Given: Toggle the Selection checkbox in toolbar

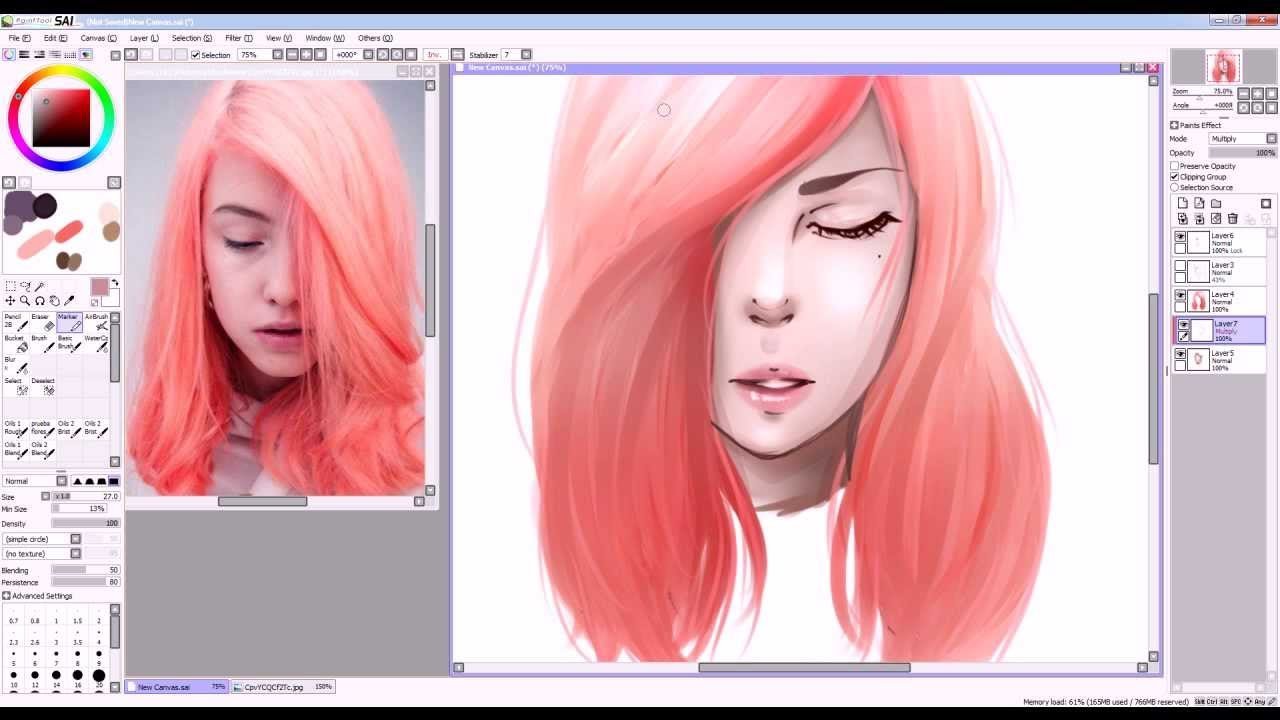Looking at the screenshot, I should (x=196, y=55).
